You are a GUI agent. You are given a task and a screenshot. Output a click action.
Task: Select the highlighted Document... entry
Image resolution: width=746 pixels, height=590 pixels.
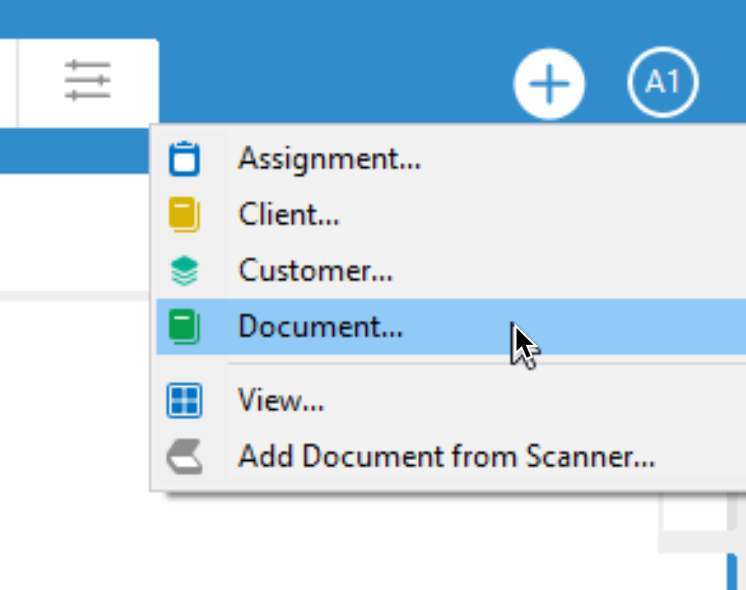tap(451, 327)
